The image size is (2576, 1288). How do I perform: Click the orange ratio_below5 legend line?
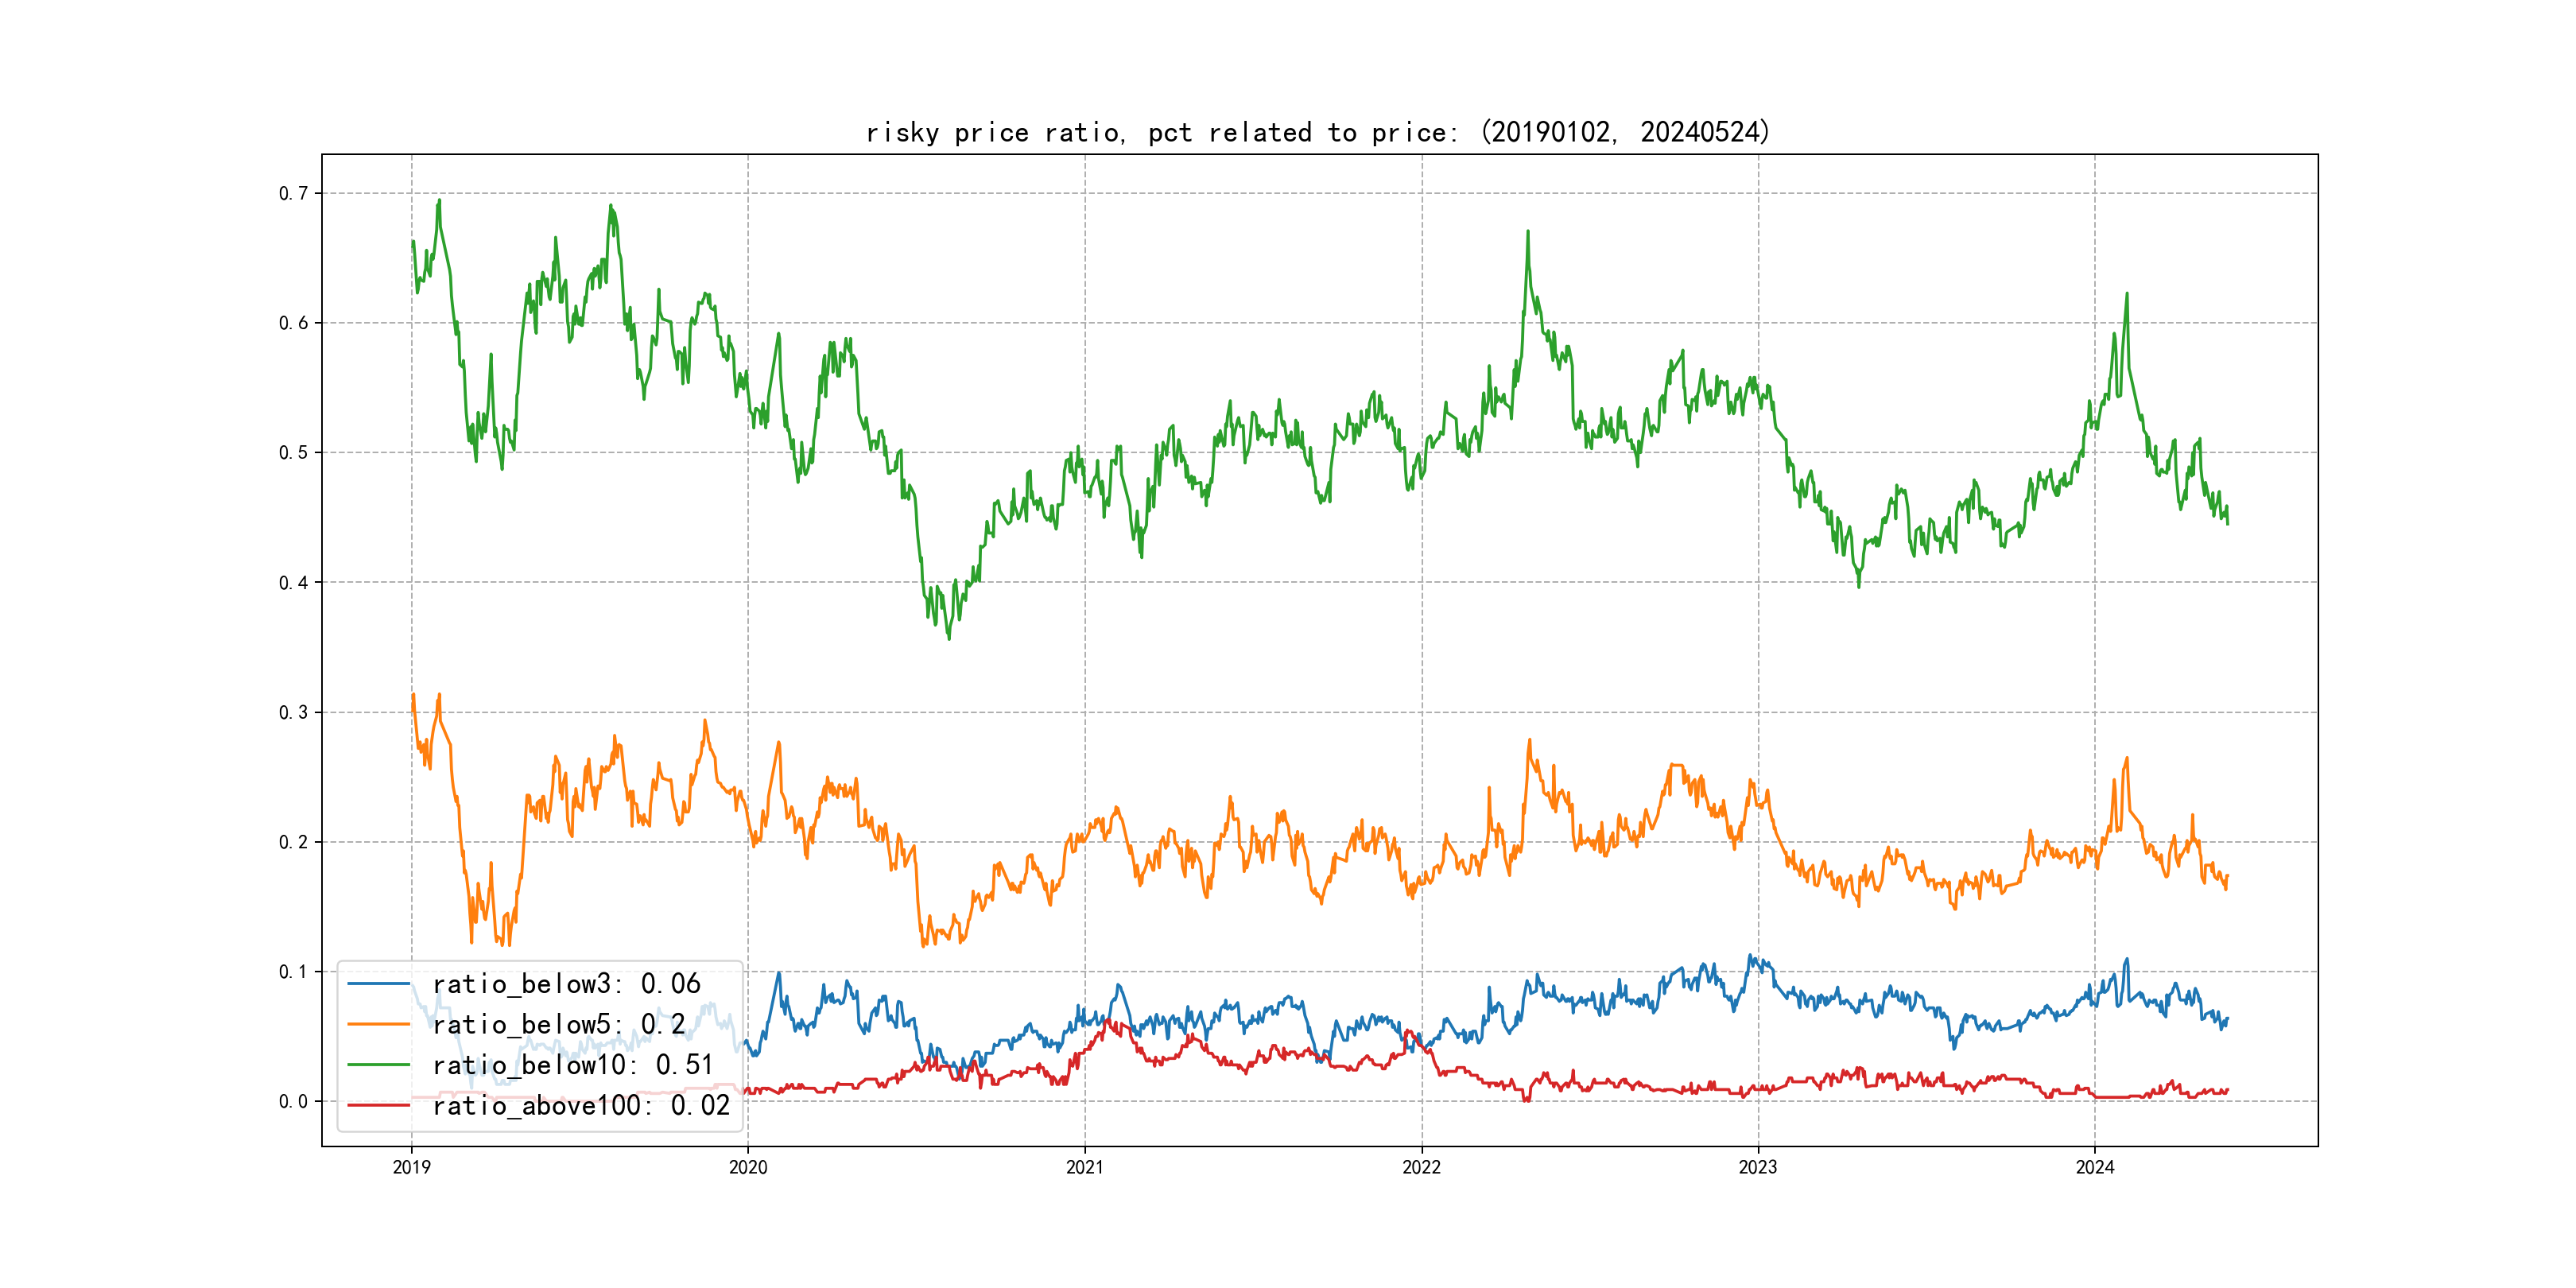pyautogui.click(x=378, y=1024)
